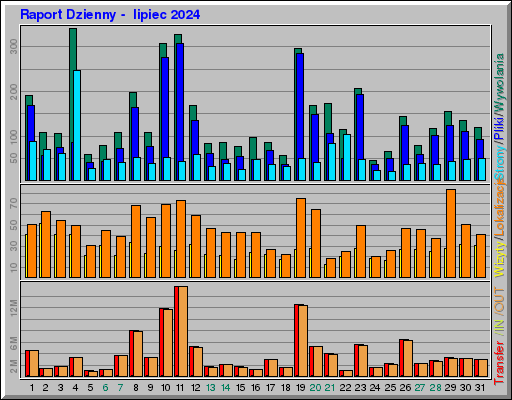Click the 'Wizyty' legend label
Viewport: 512px width, 400px height.
[499, 260]
